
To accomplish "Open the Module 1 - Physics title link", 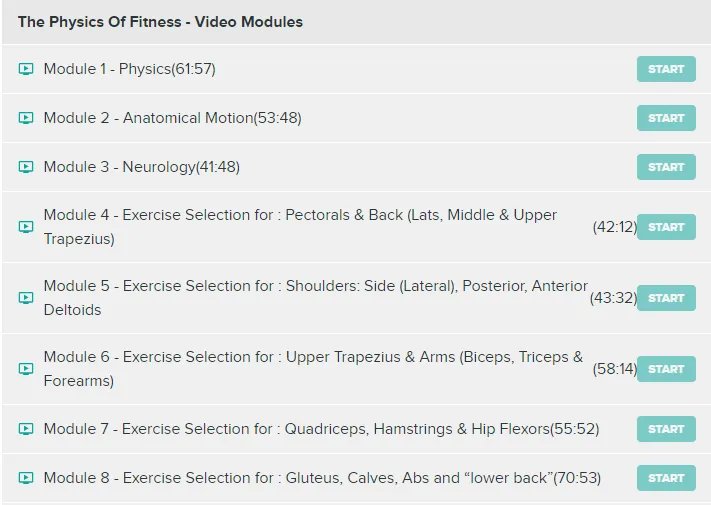I will click(x=129, y=69).
